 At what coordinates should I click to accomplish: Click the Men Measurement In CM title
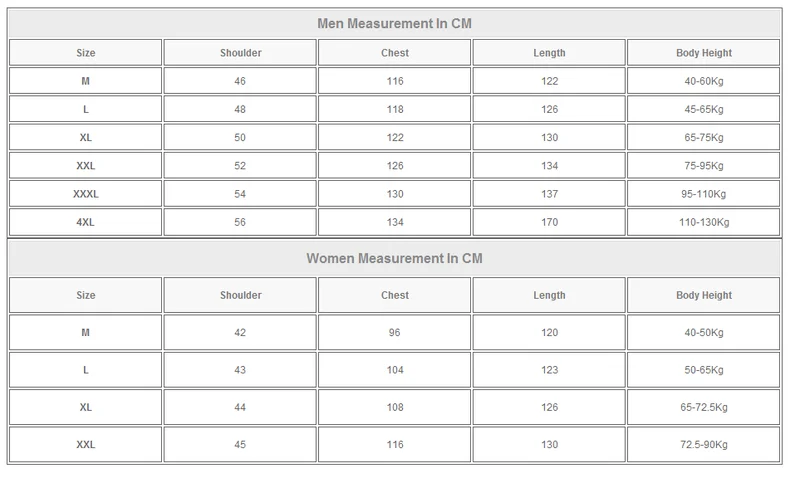pos(394,23)
